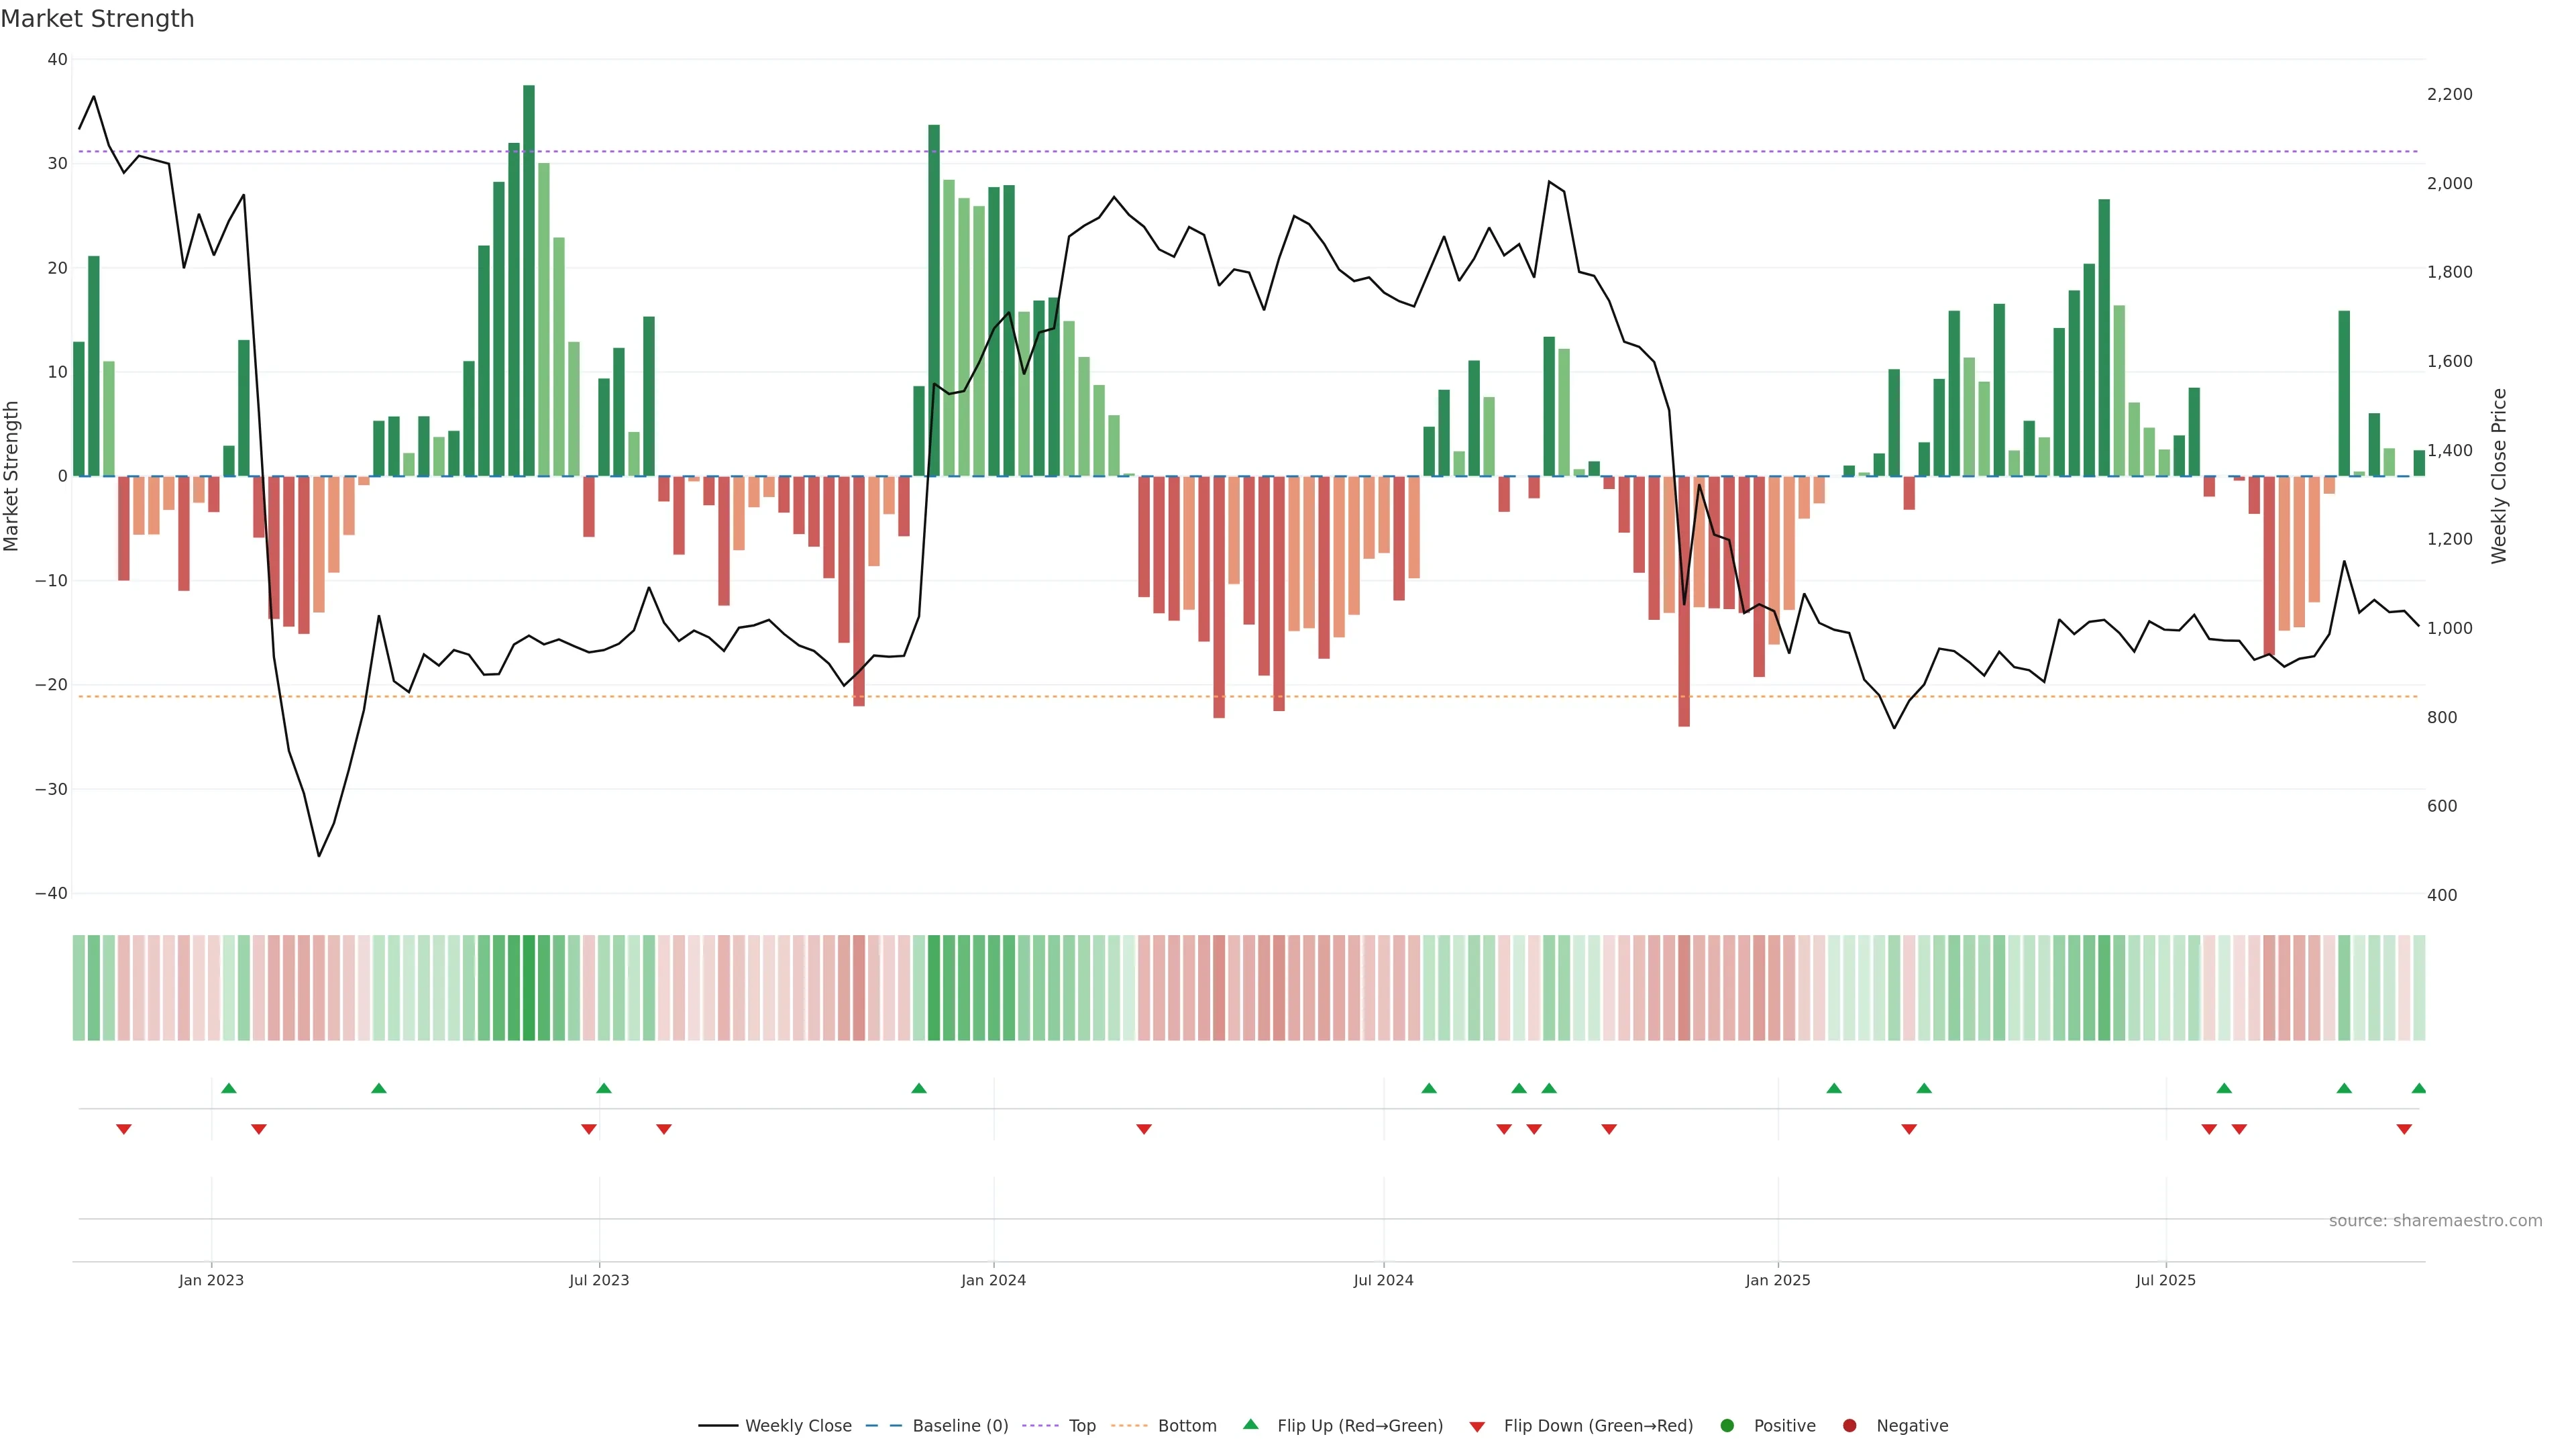The height and width of the screenshot is (1449, 2576).
Task: Click the Market Strength chart title
Action: (97, 19)
